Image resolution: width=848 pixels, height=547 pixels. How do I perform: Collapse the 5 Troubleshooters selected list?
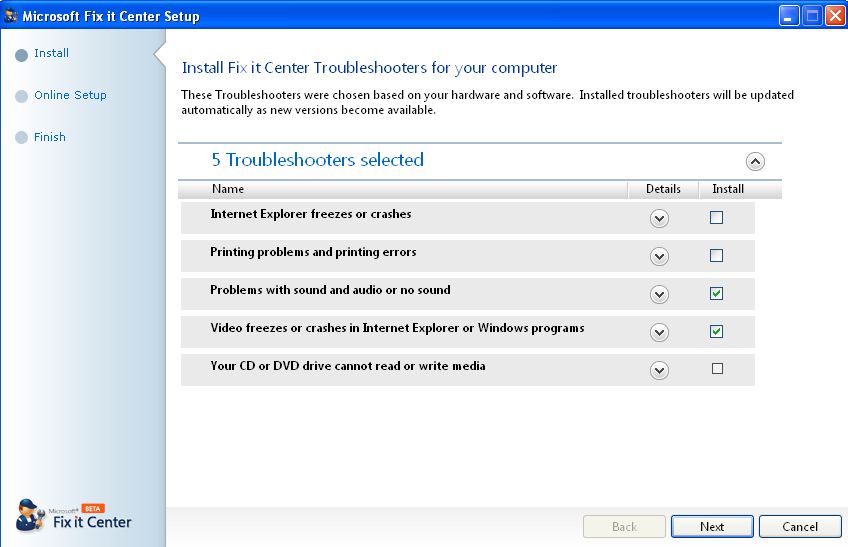click(755, 161)
